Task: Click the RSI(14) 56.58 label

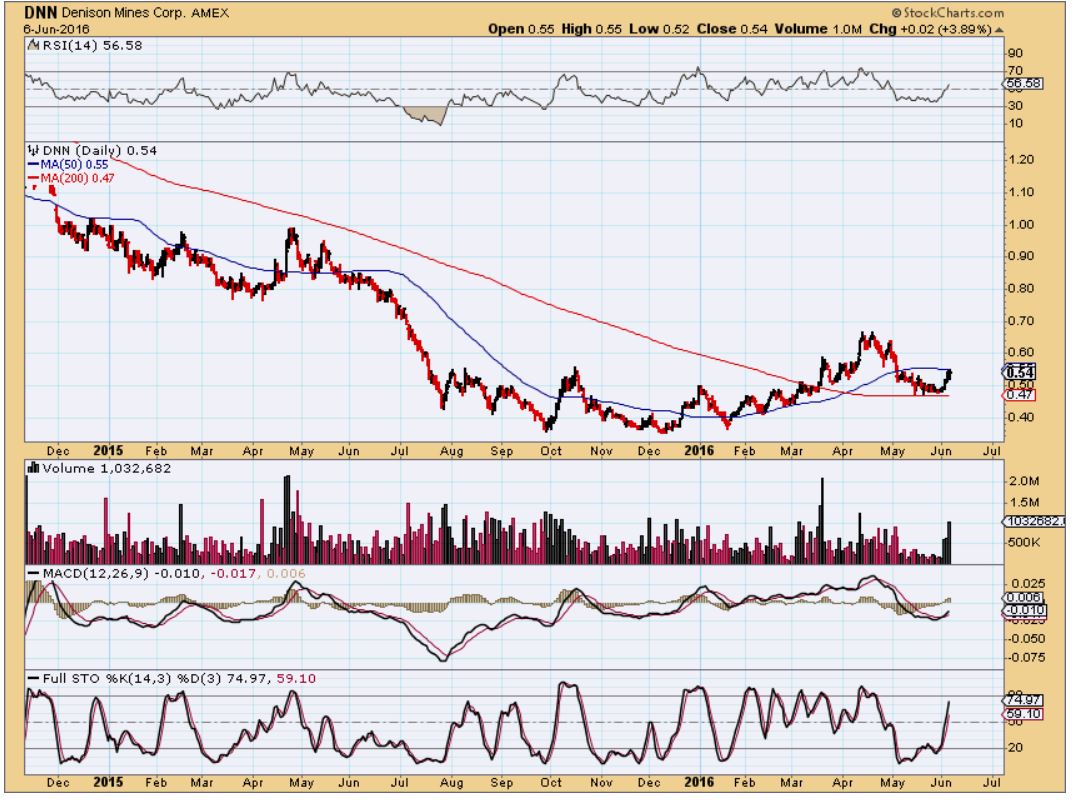Action: click(93, 46)
